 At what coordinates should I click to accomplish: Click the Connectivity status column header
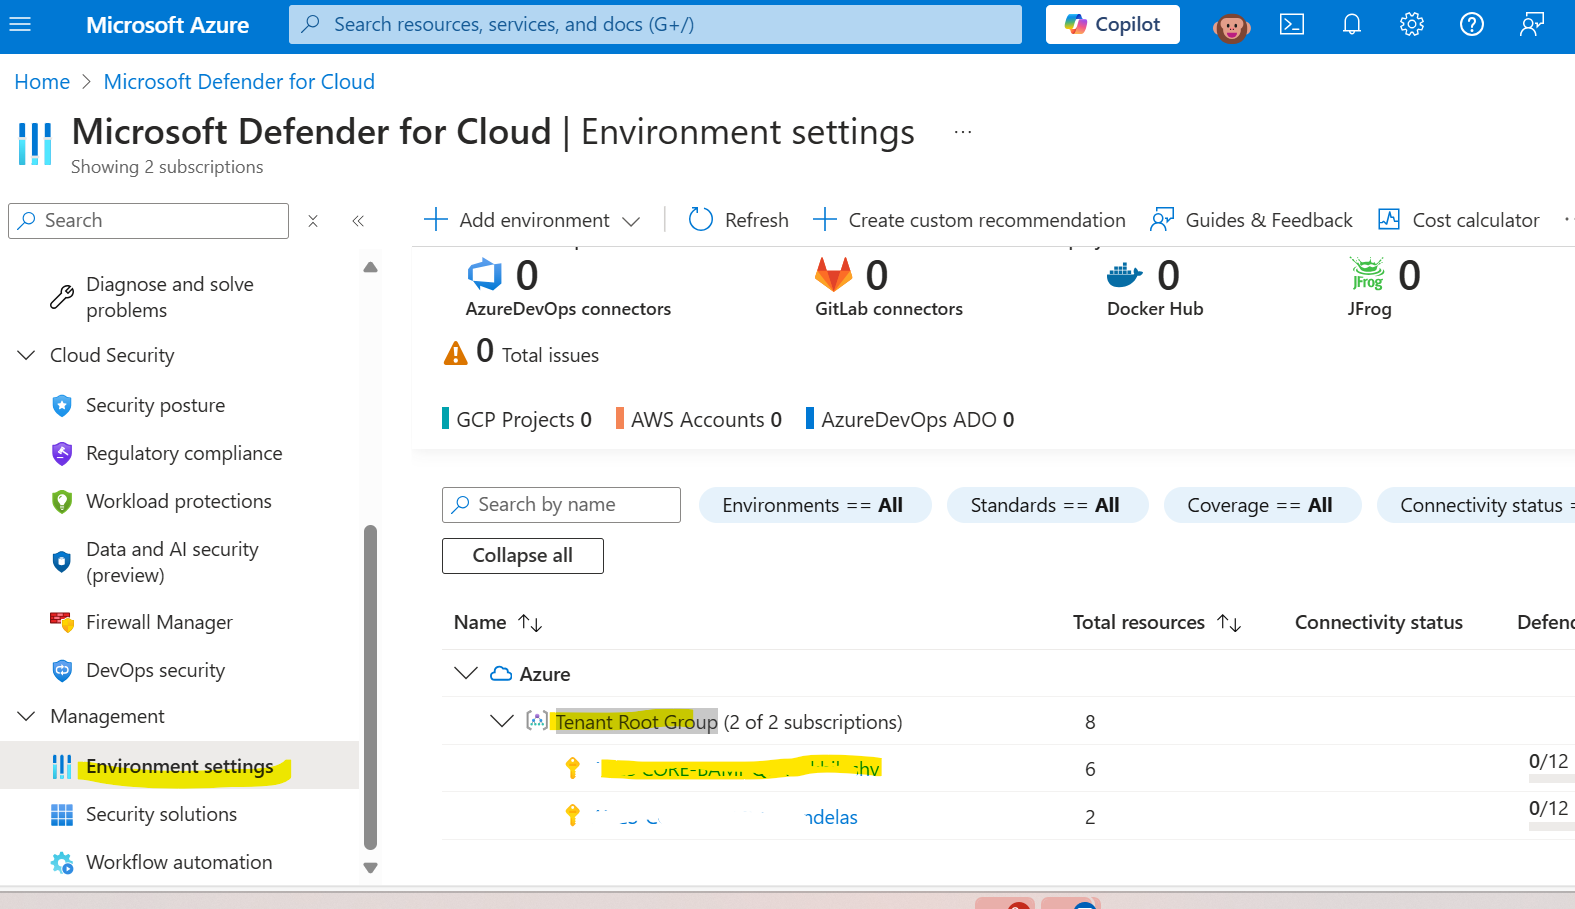tap(1379, 622)
